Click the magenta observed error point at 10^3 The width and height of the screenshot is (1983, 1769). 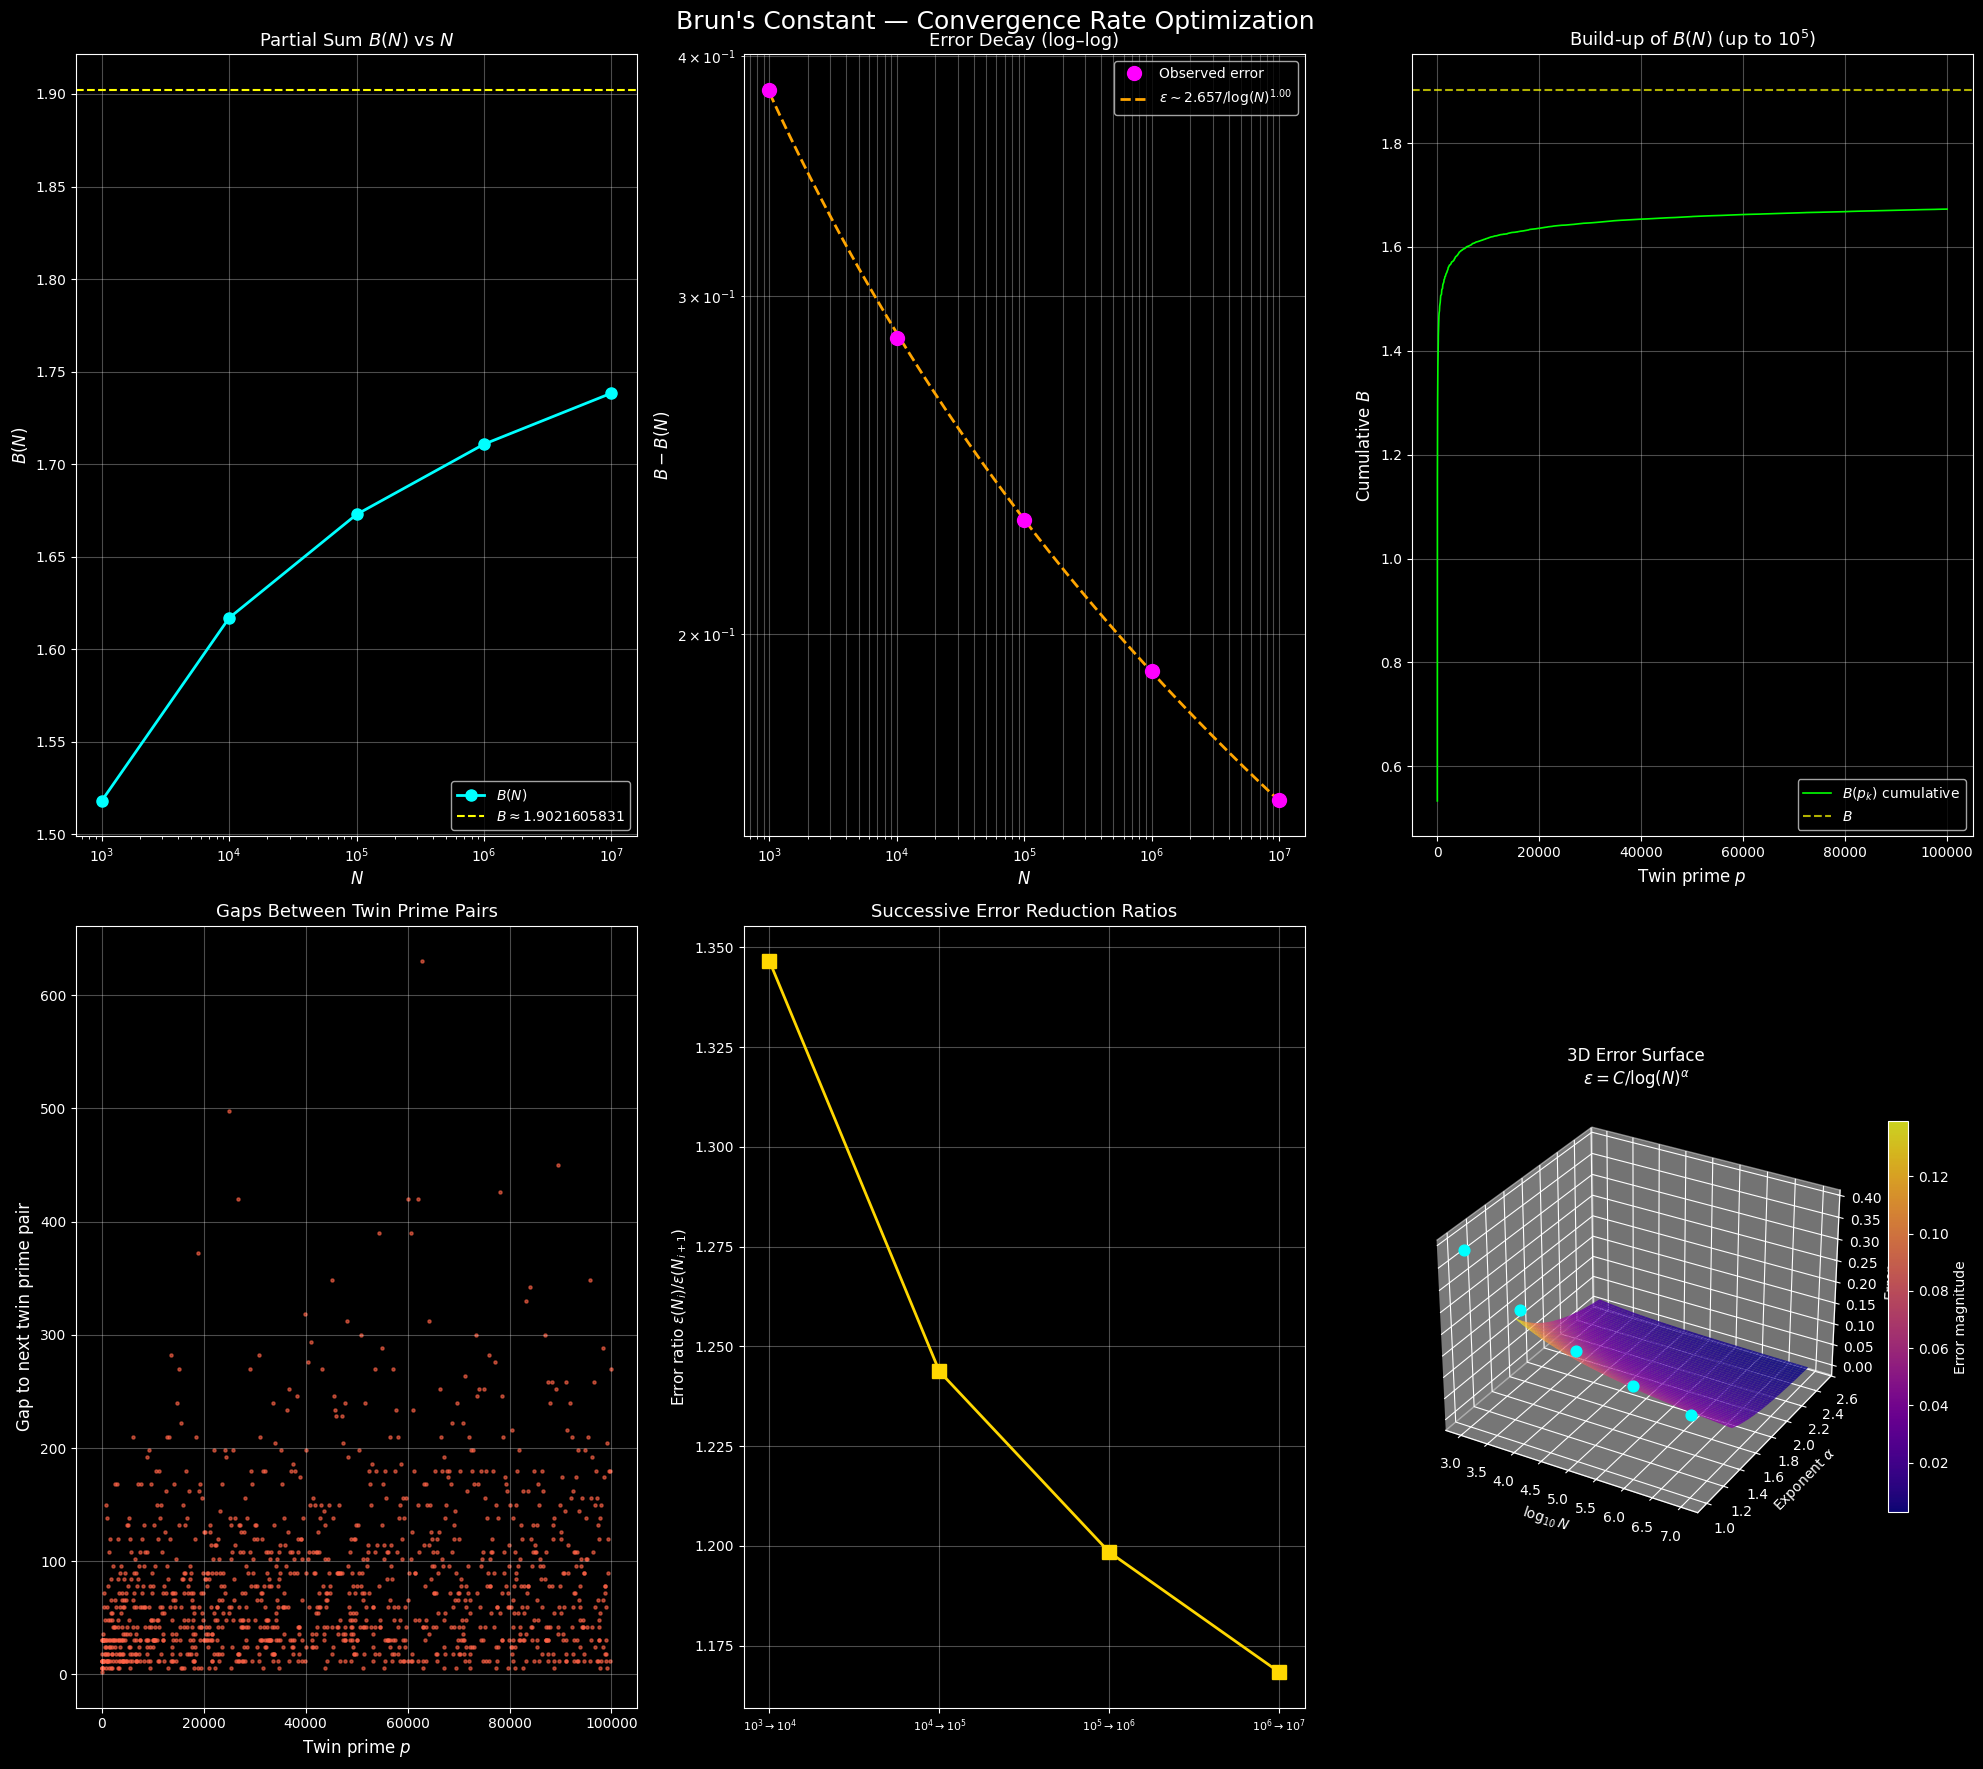point(769,90)
